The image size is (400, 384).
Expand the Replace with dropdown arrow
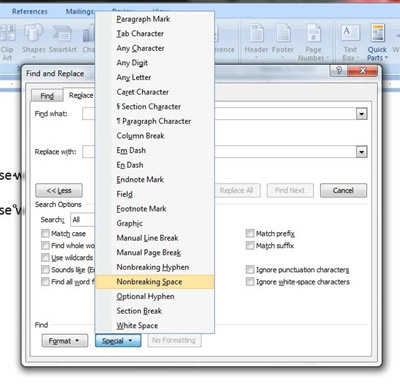coord(361,152)
